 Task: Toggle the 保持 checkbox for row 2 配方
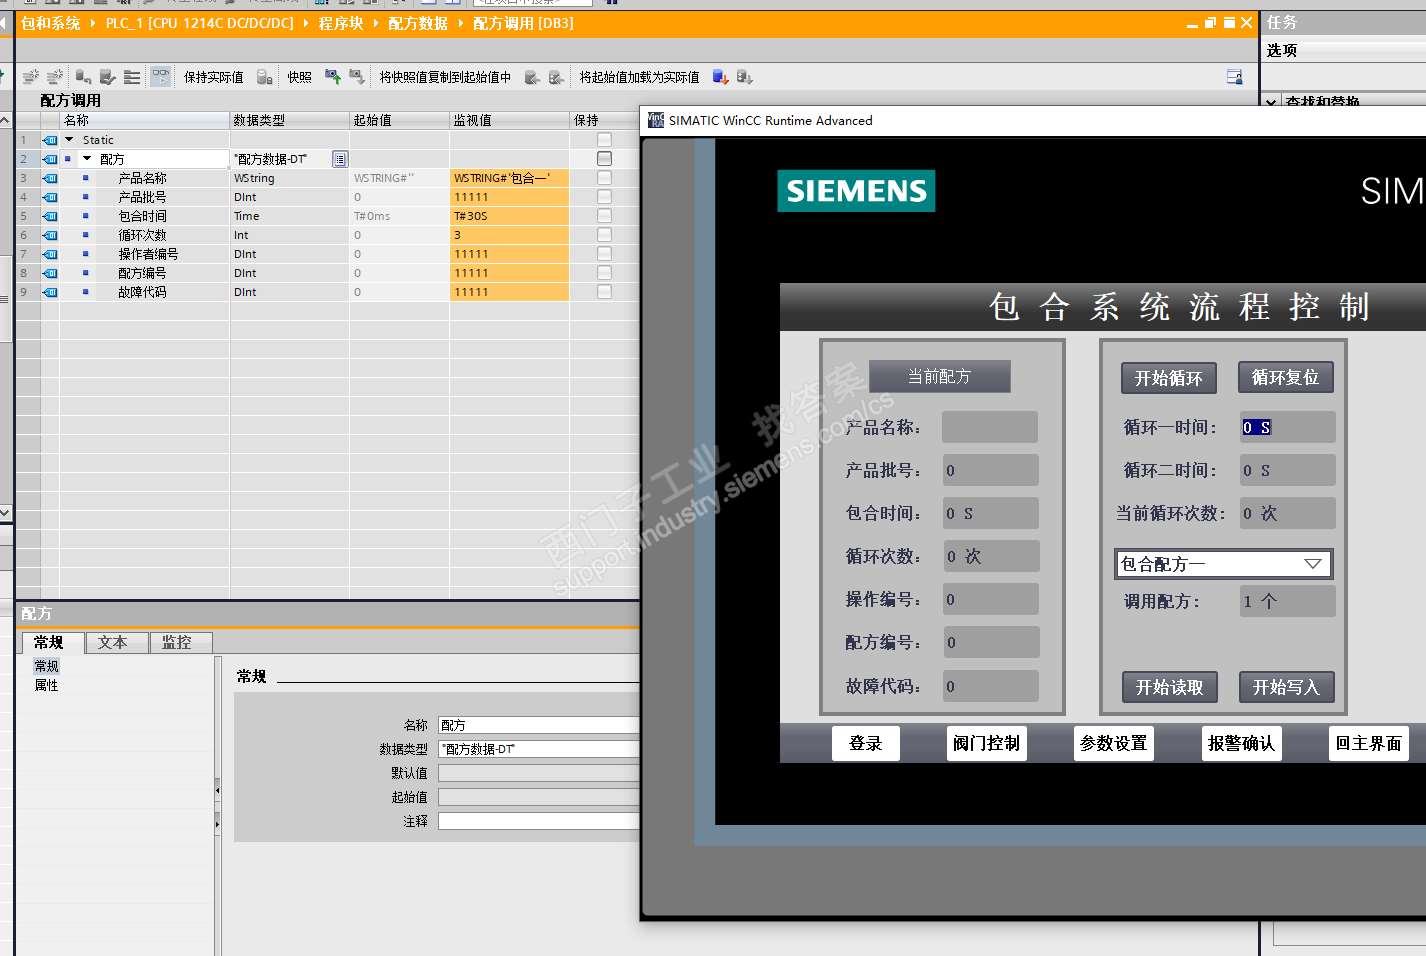click(x=604, y=159)
